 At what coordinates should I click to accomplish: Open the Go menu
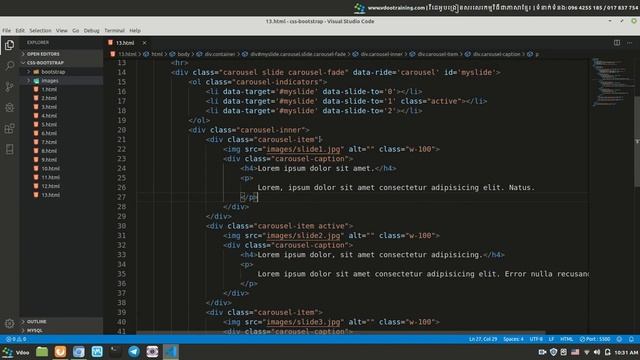click(76, 31)
